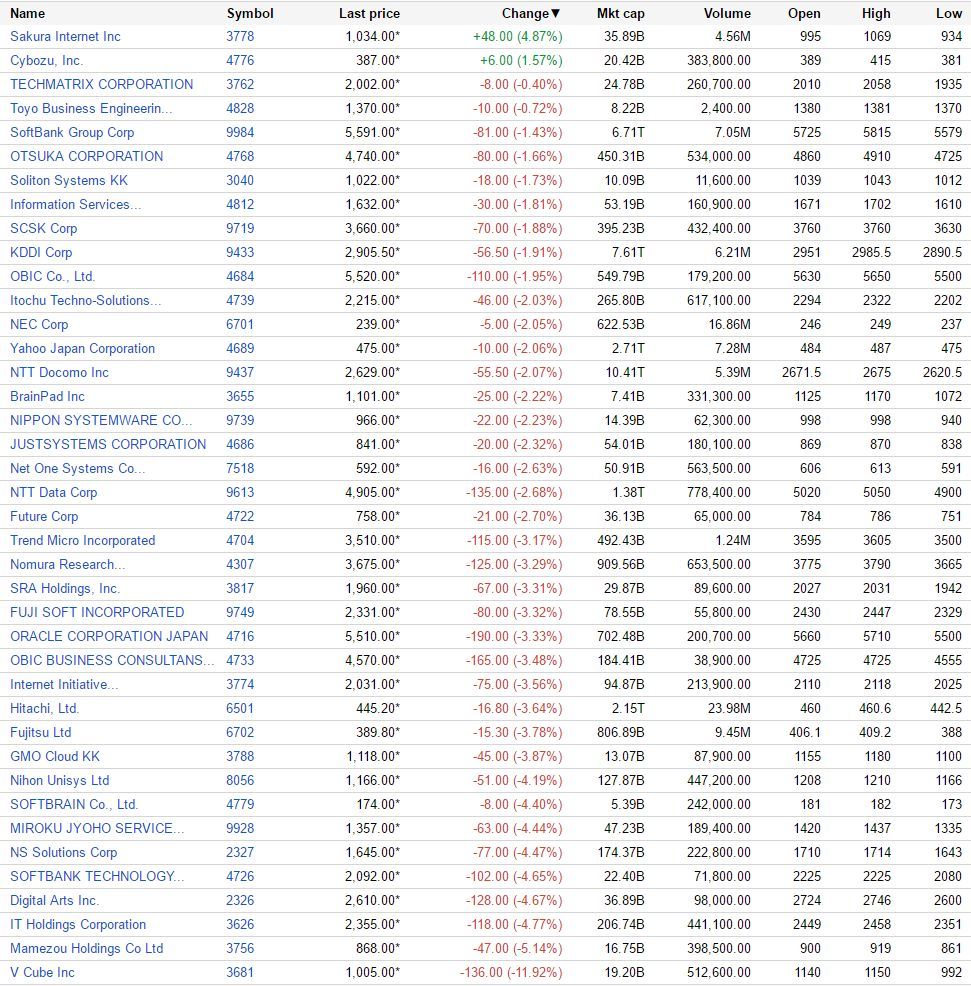The width and height of the screenshot is (971, 986).
Task: Open V Cube Inc company link
Action: click(x=42, y=972)
